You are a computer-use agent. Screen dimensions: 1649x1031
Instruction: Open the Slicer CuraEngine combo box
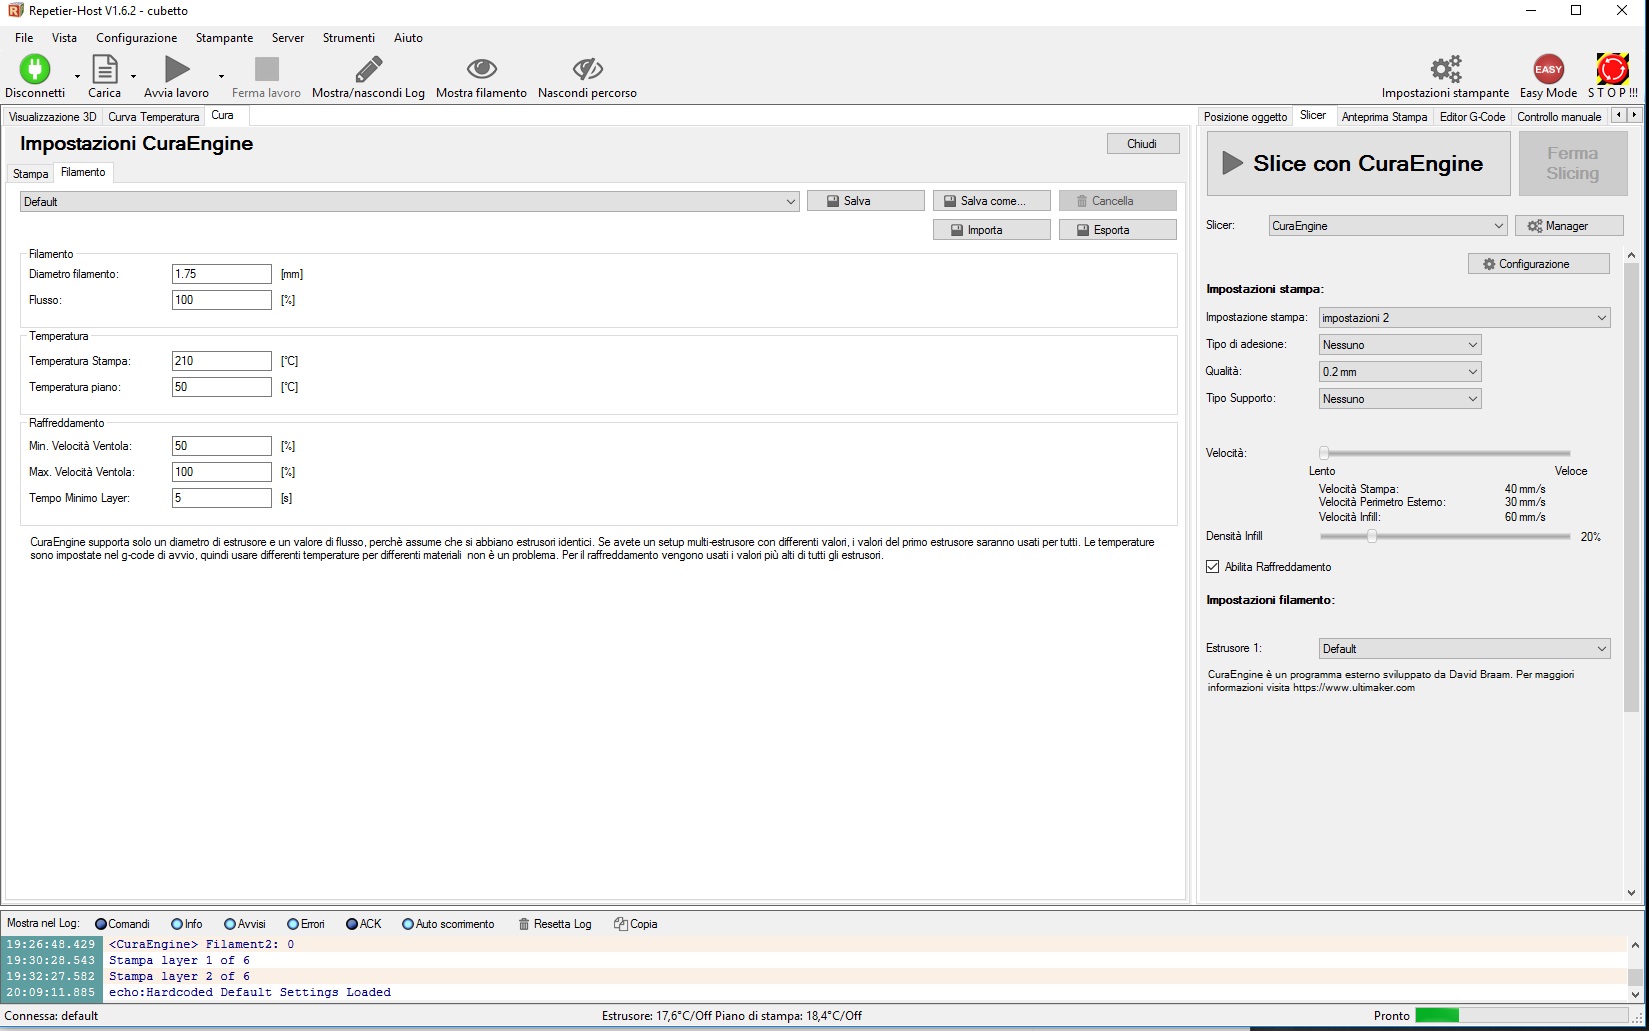click(x=1387, y=226)
